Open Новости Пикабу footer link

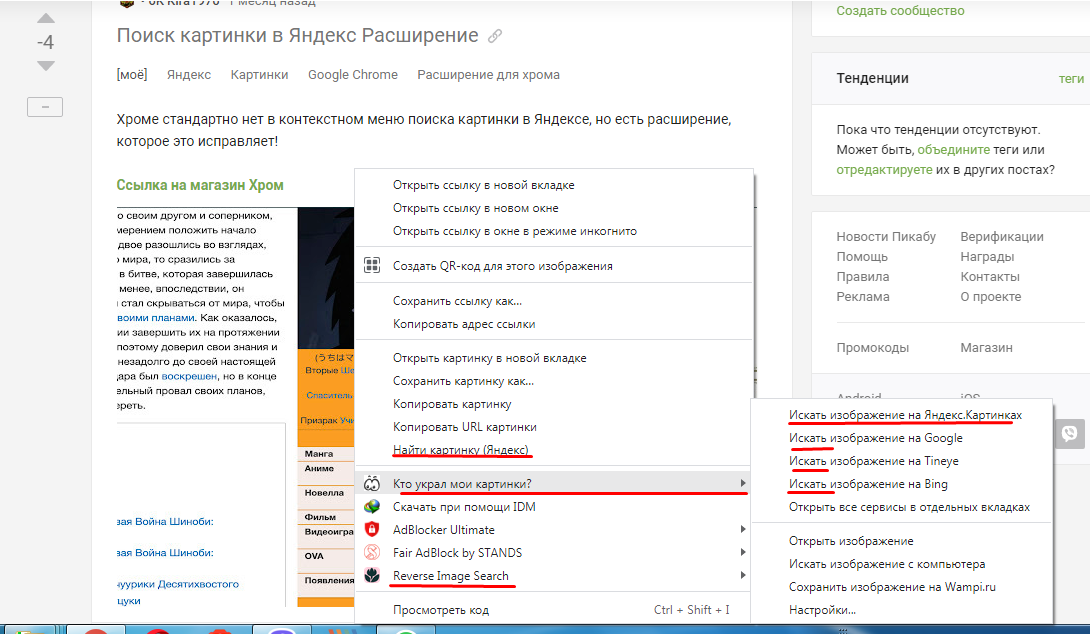[886, 236]
